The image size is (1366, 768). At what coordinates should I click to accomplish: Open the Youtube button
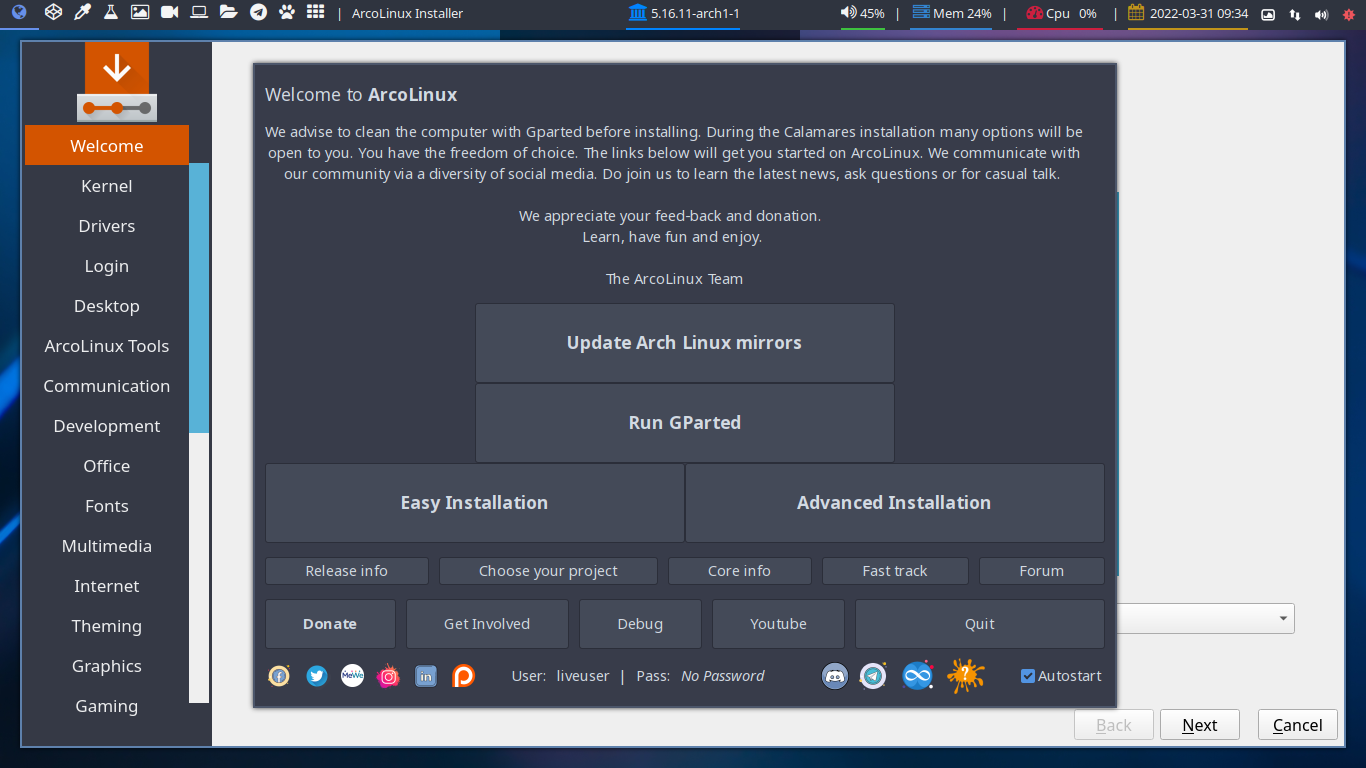778,624
